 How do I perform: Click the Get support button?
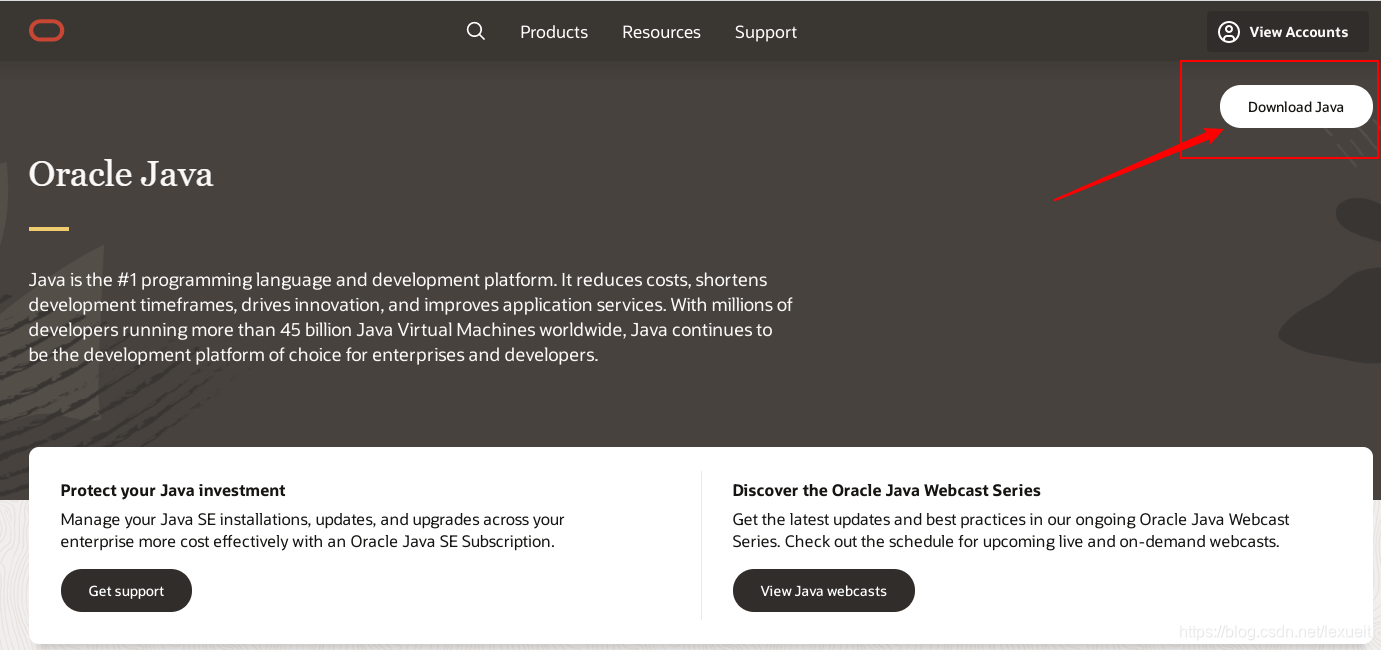pos(126,591)
